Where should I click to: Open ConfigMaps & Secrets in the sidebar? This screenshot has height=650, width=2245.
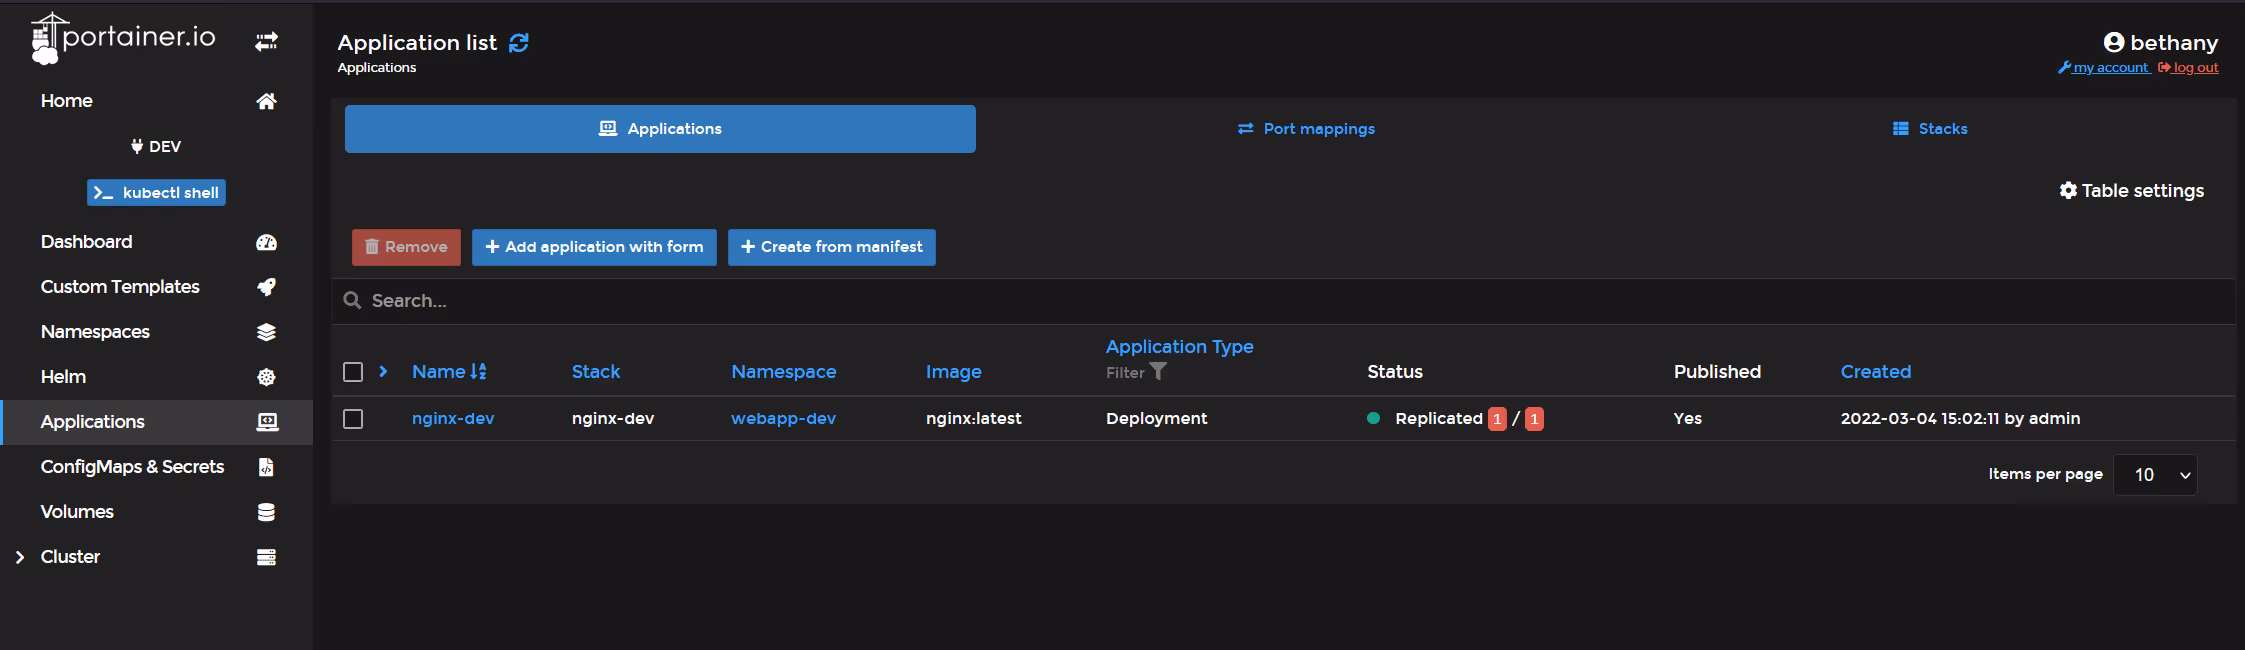tap(132, 467)
